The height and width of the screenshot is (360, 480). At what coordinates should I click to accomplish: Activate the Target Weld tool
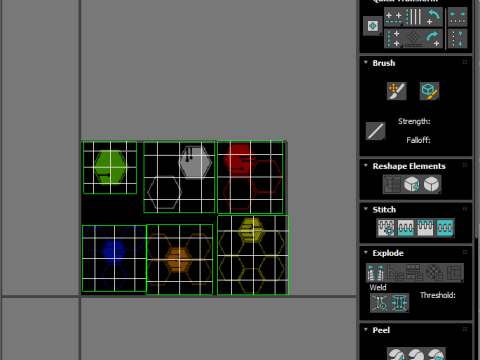(x=380, y=303)
